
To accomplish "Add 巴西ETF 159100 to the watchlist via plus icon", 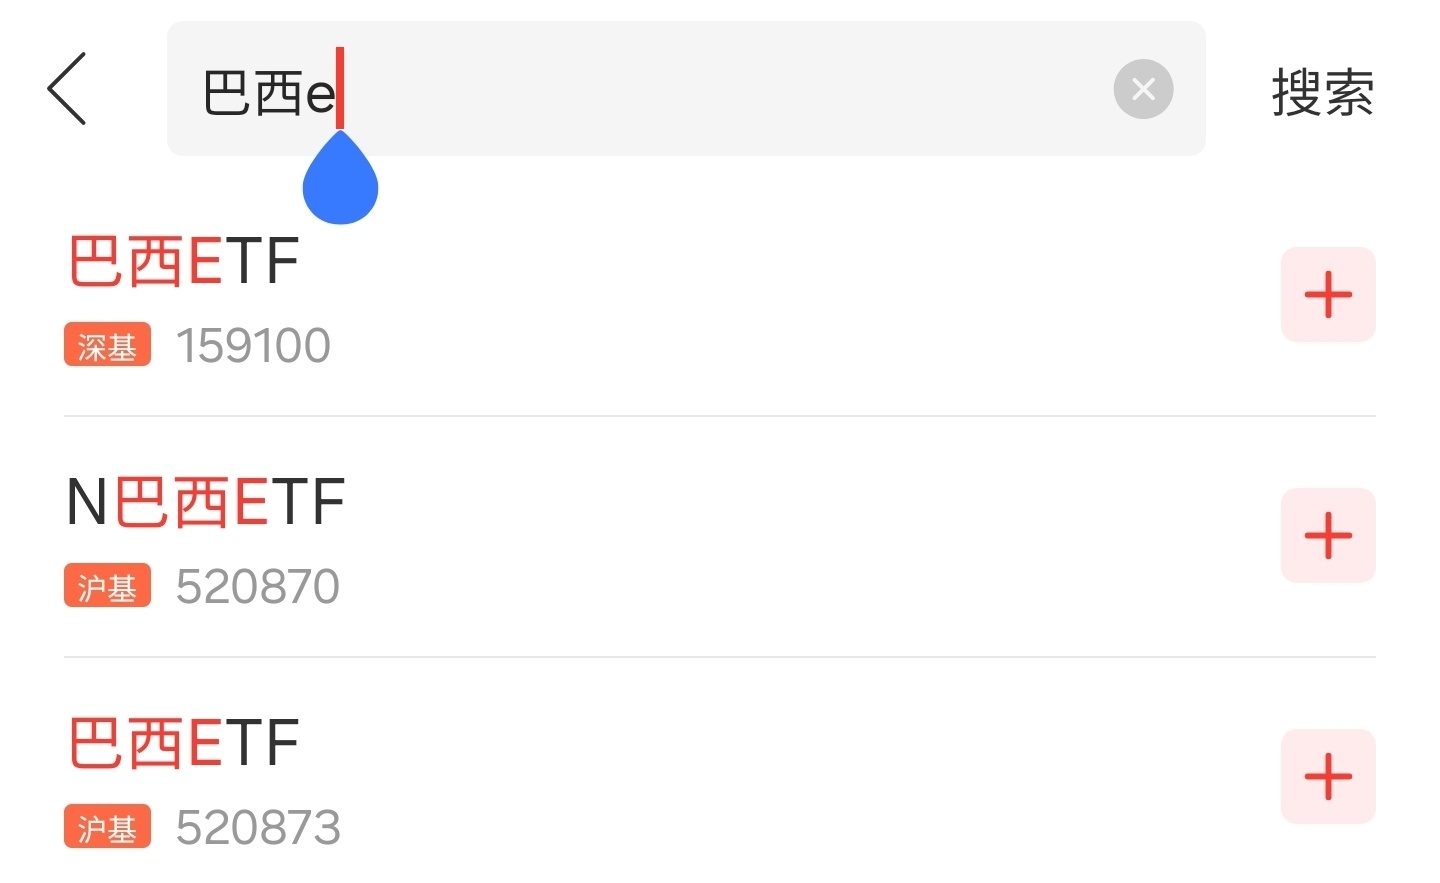I will pyautogui.click(x=1328, y=295).
